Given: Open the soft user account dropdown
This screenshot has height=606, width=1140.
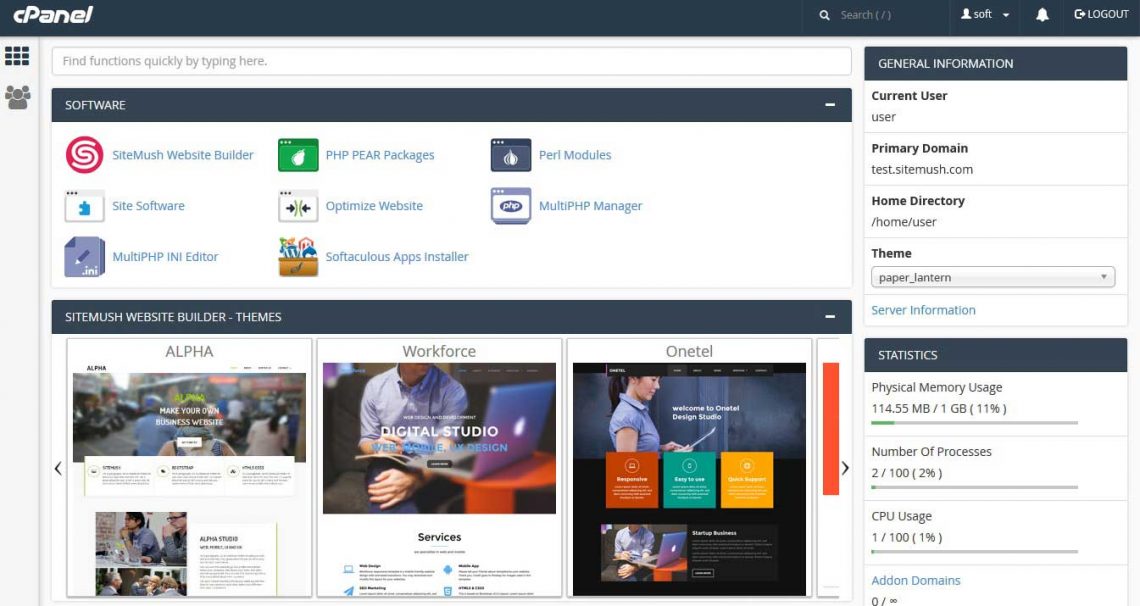Looking at the screenshot, I should click(x=985, y=15).
